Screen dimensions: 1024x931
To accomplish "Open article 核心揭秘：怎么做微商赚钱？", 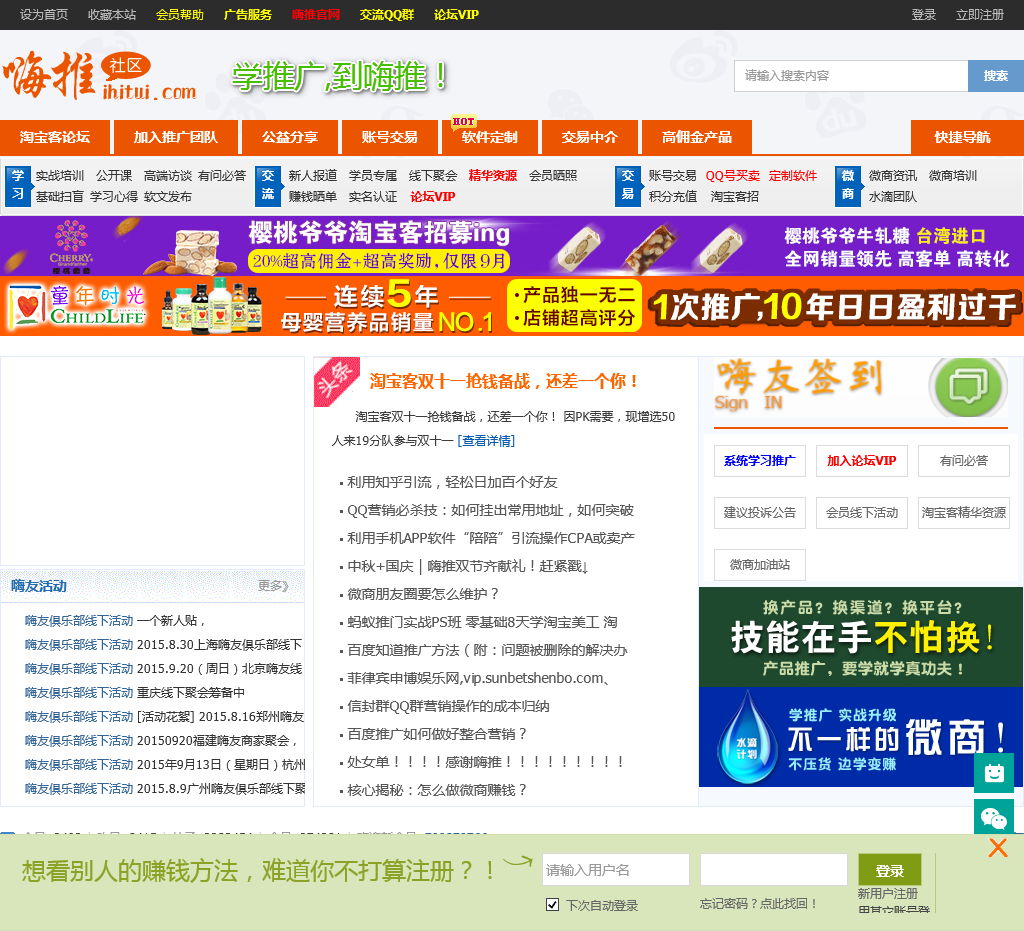I will [x=437, y=790].
